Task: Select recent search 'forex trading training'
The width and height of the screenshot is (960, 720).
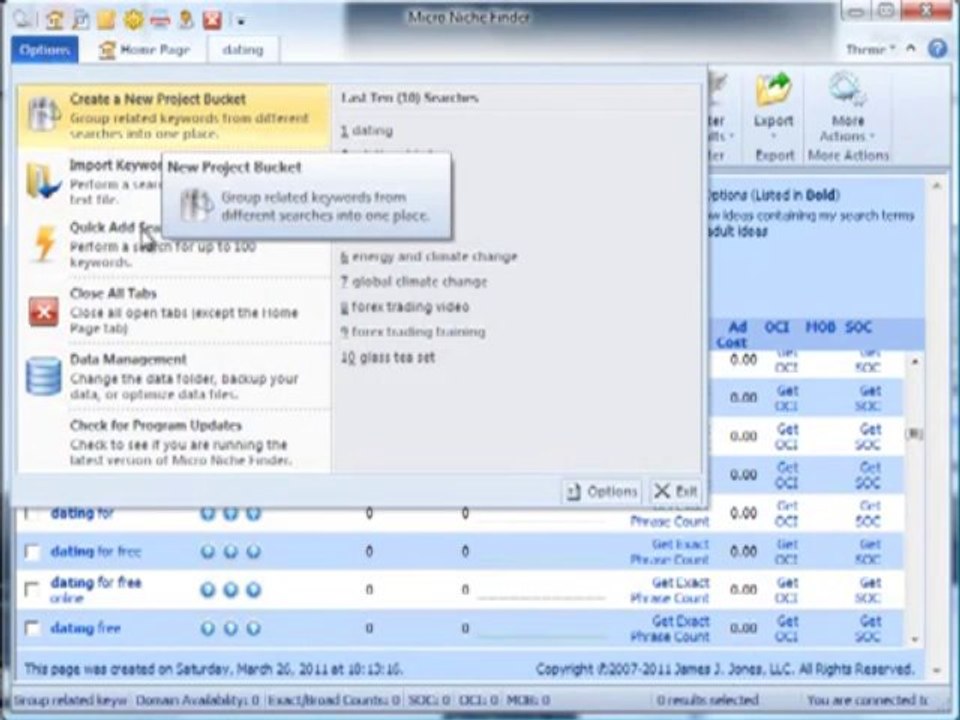Action: pos(413,332)
